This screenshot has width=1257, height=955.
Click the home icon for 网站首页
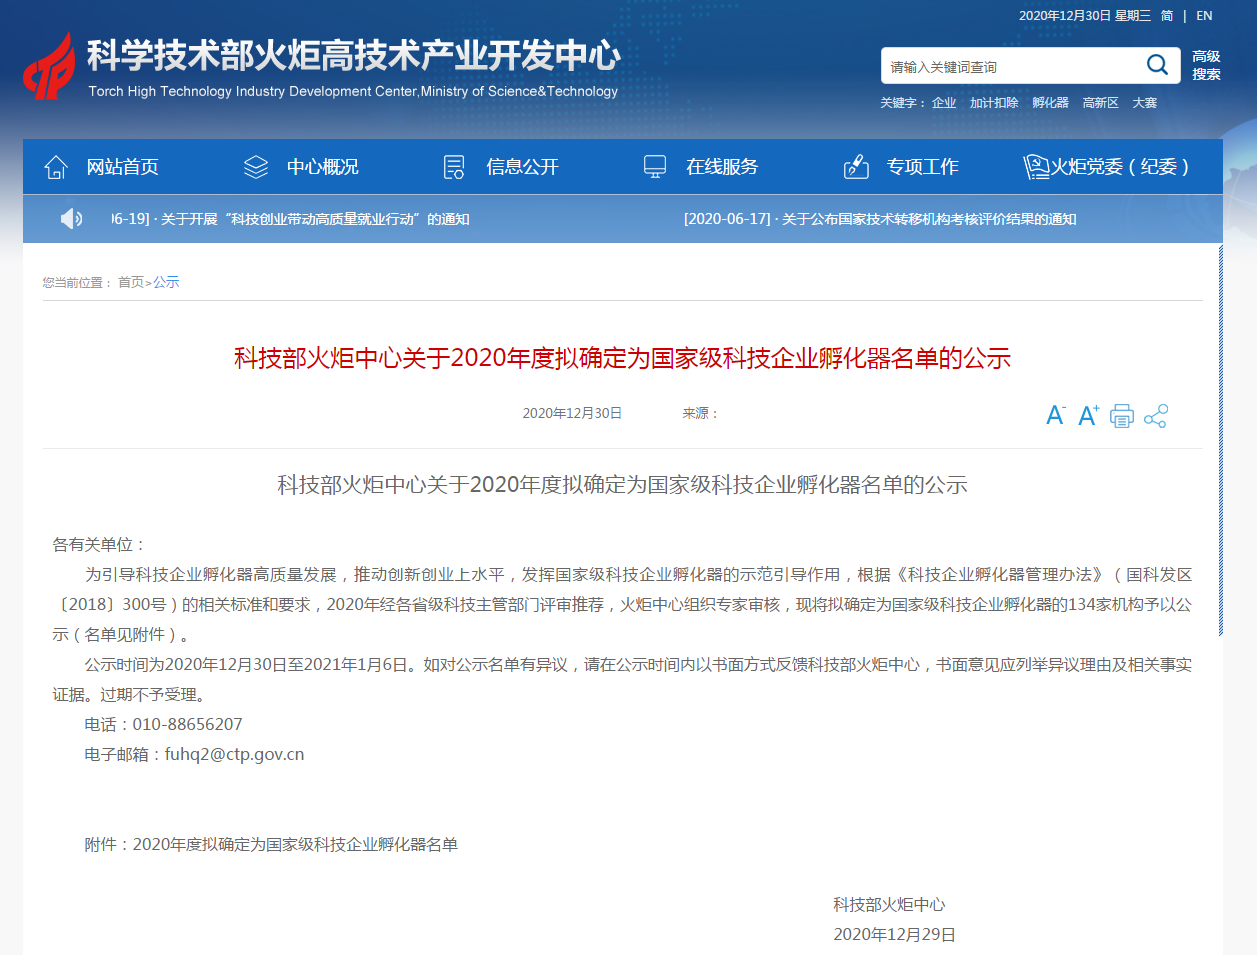[x=56, y=167]
